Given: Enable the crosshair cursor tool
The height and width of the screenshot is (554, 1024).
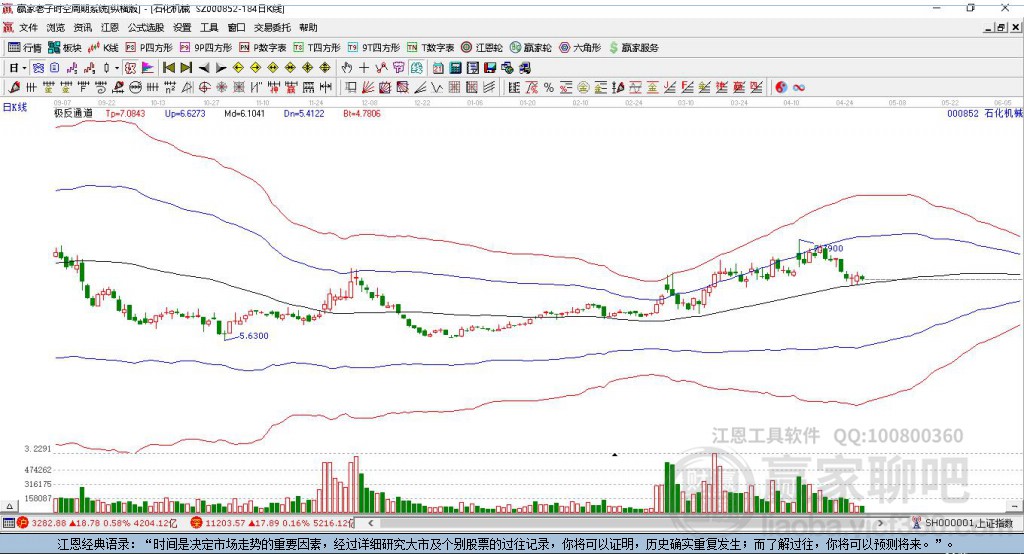Looking at the screenshot, I should click(x=364, y=68).
